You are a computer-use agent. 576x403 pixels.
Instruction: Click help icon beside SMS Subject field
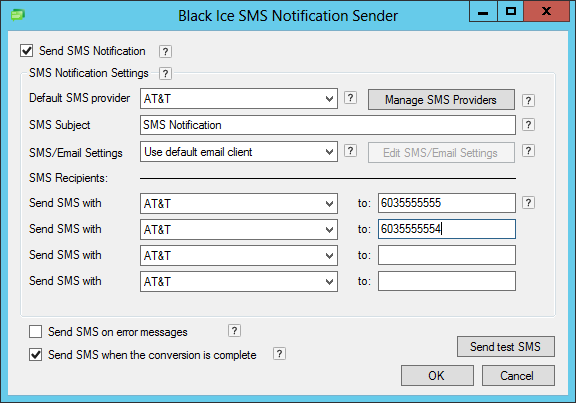[528, 125]
